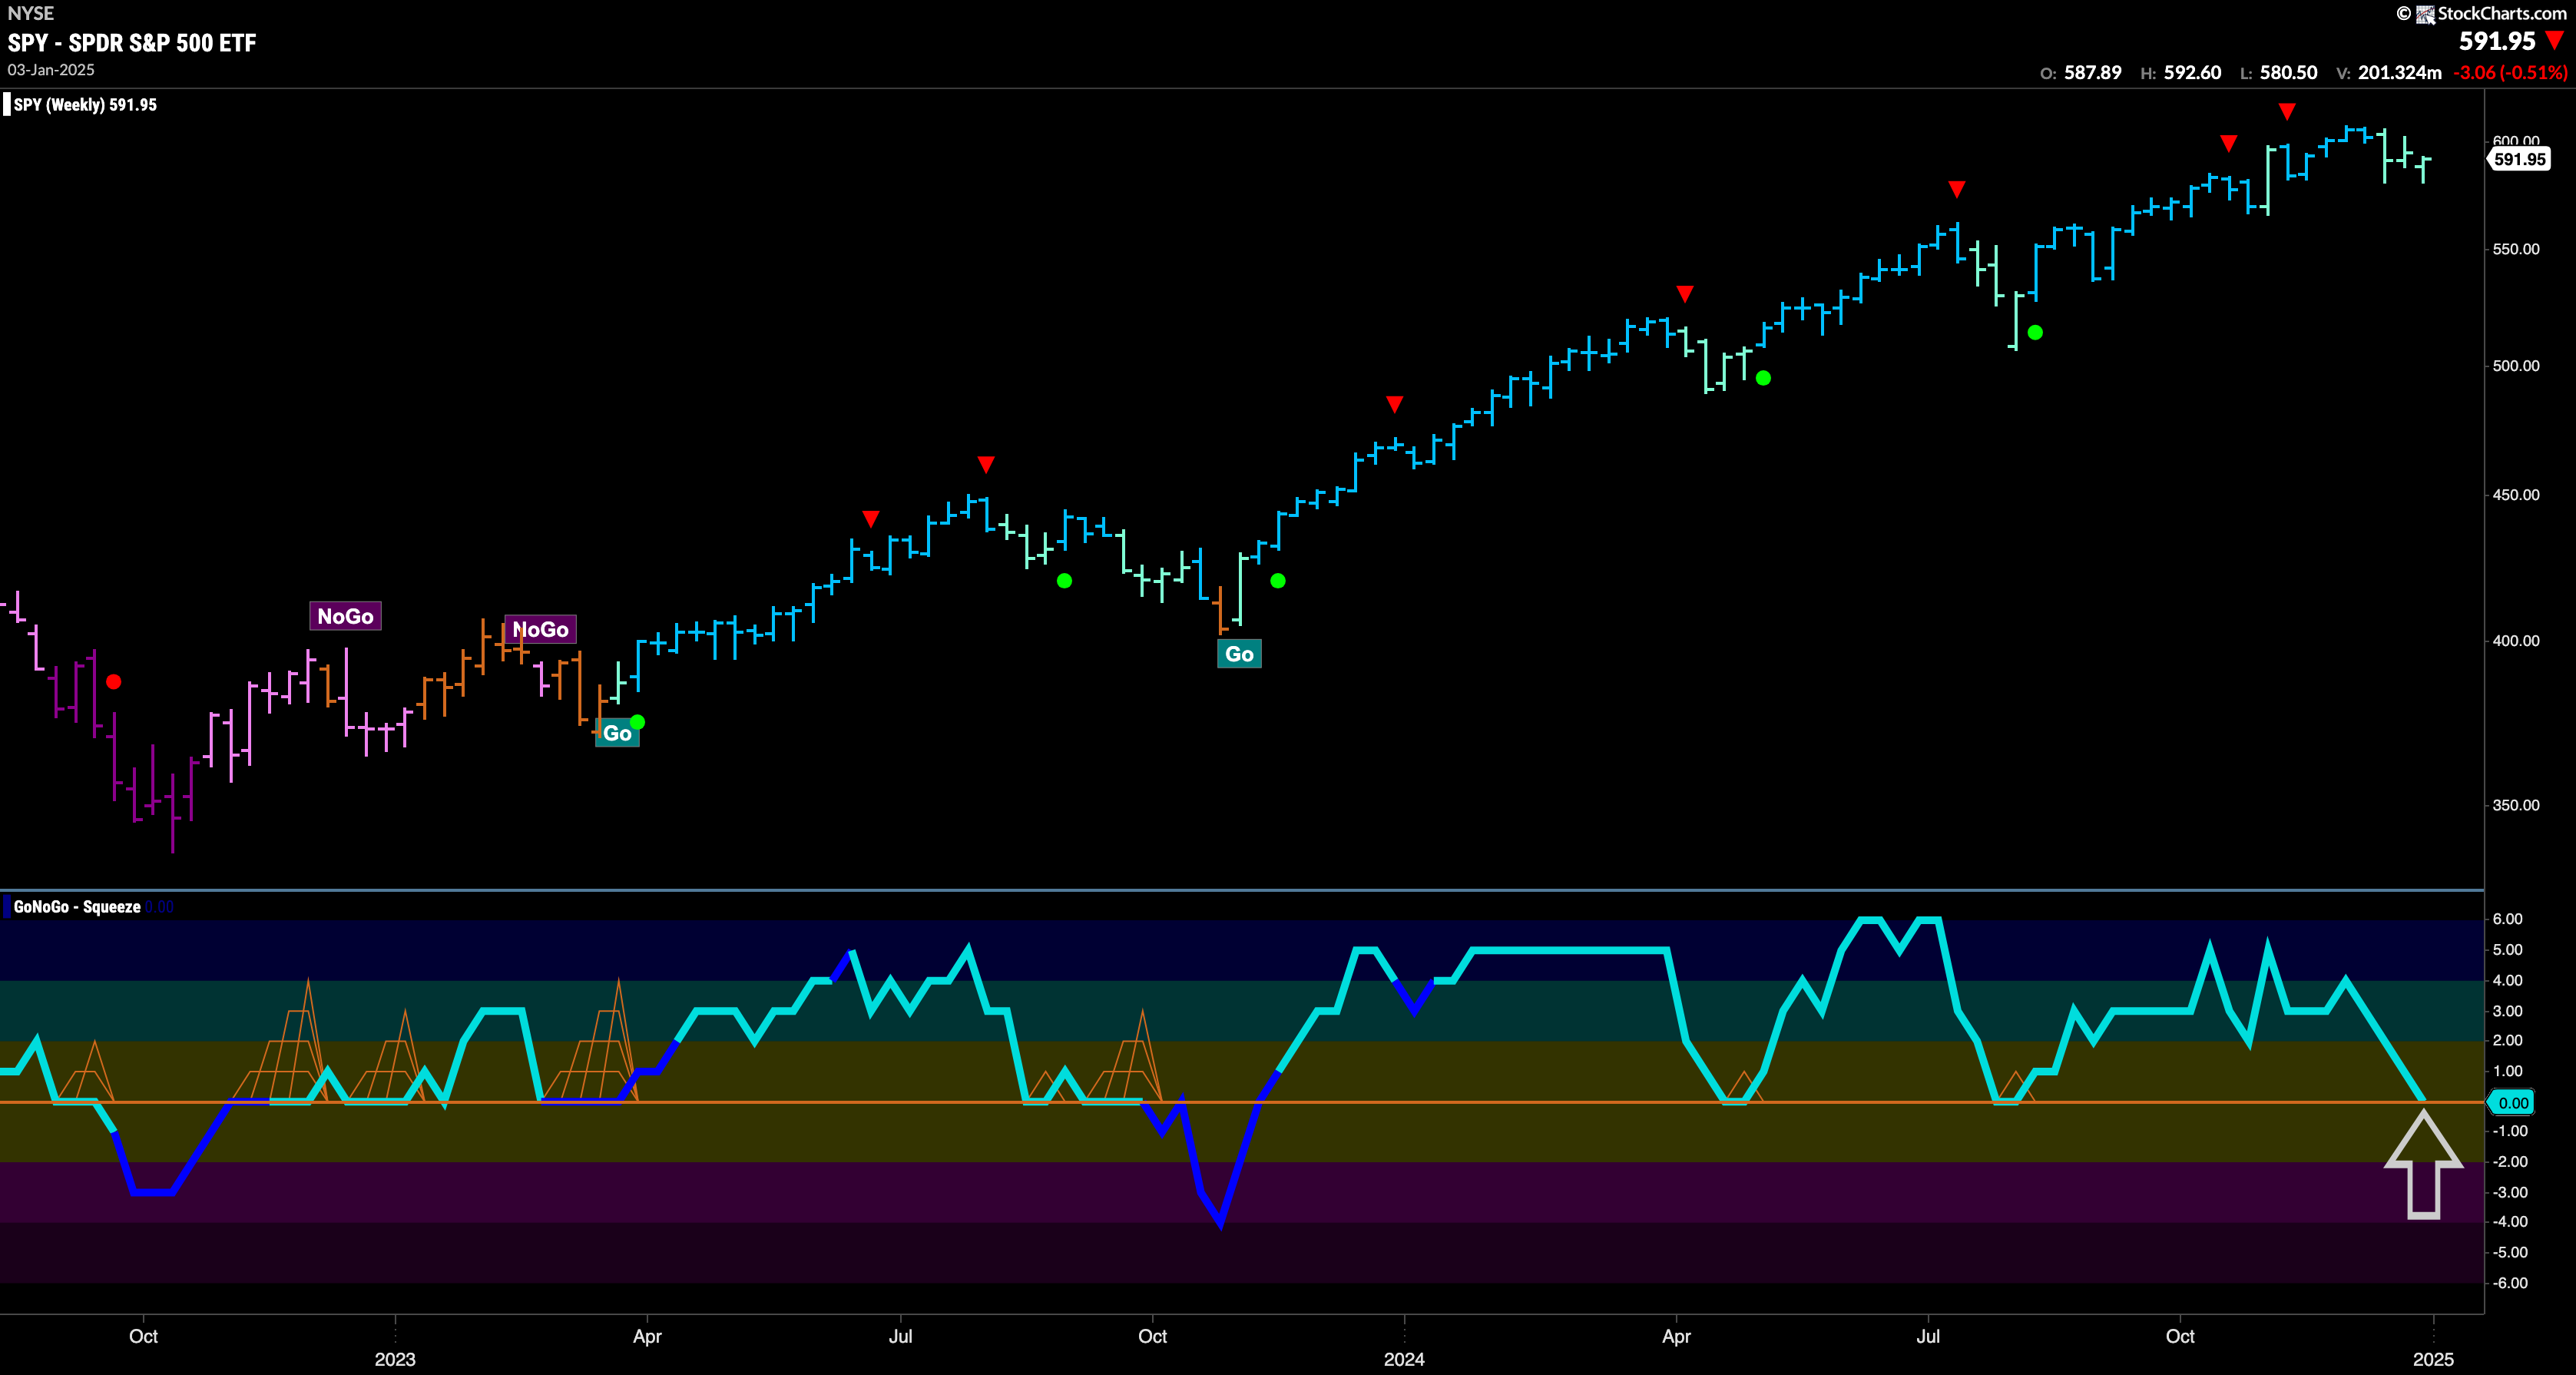
Task: Click the 6.00 squeeze axis label
Action: tap(2508, 919)
